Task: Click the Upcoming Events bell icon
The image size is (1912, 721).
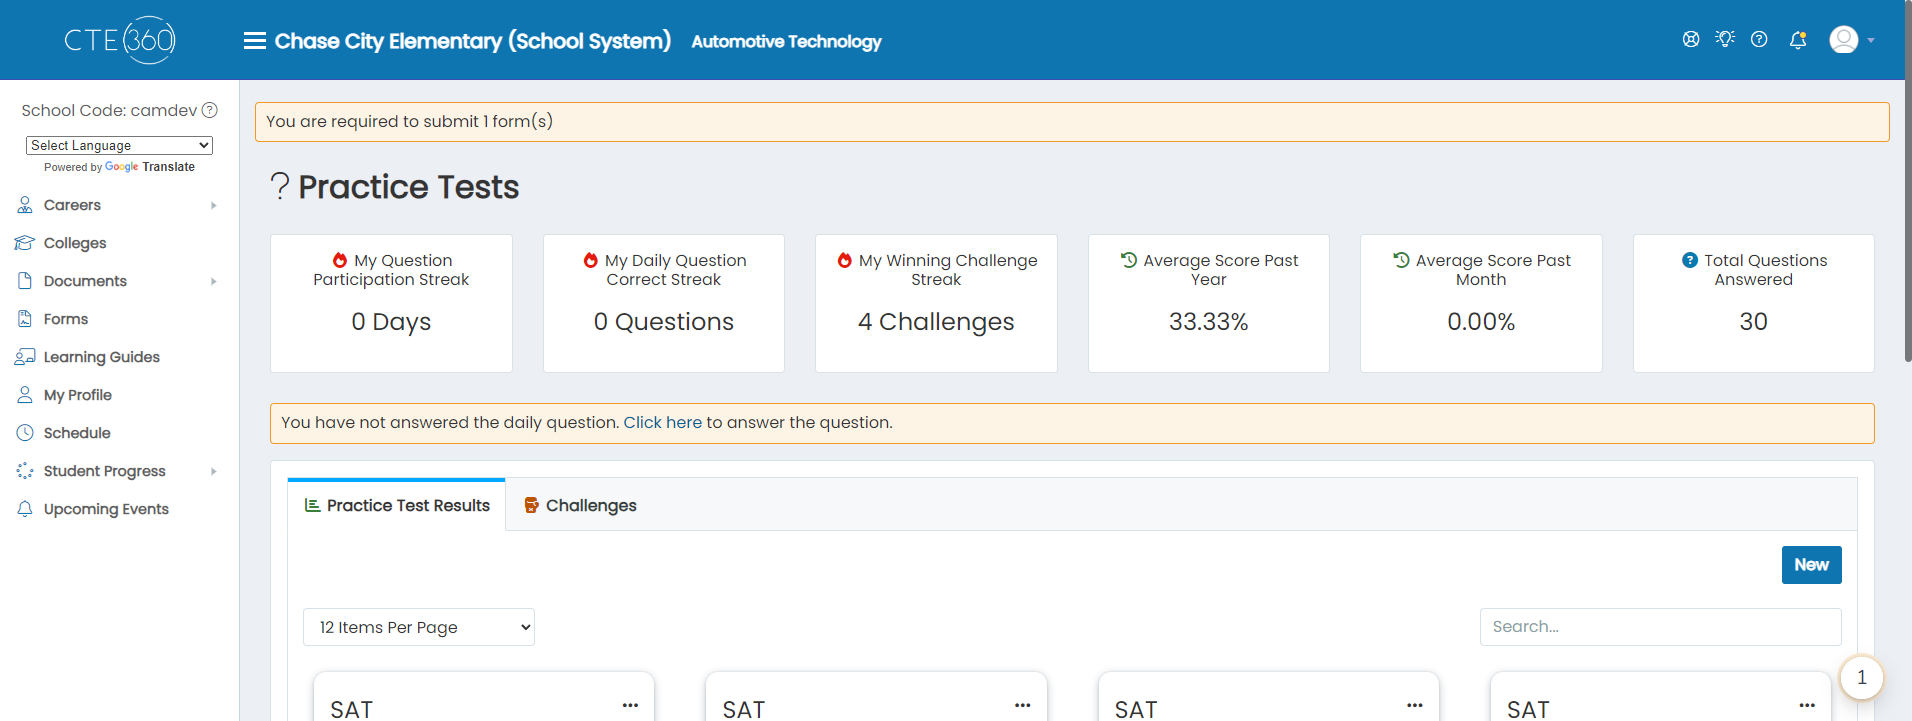Action: pyautogui.click(x=25, y=509)
